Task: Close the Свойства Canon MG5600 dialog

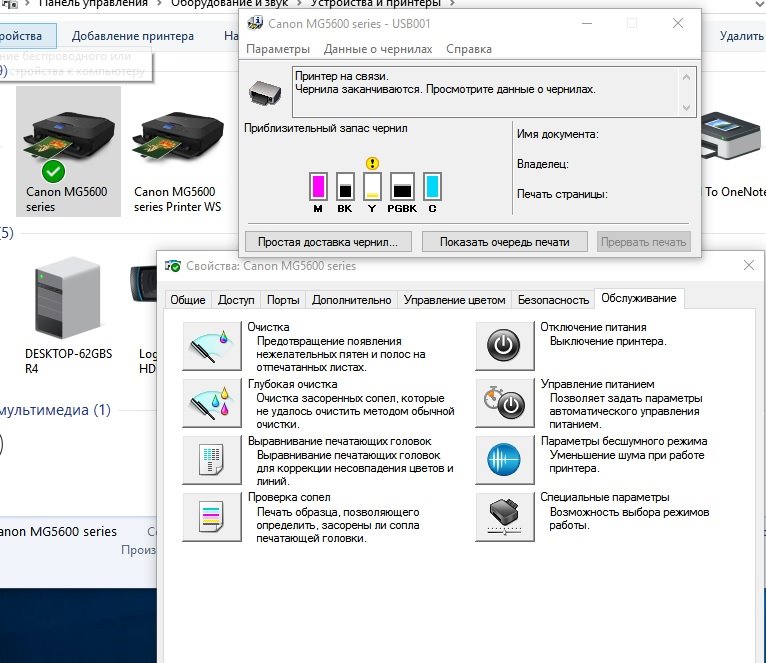Action: pos(749,265)
